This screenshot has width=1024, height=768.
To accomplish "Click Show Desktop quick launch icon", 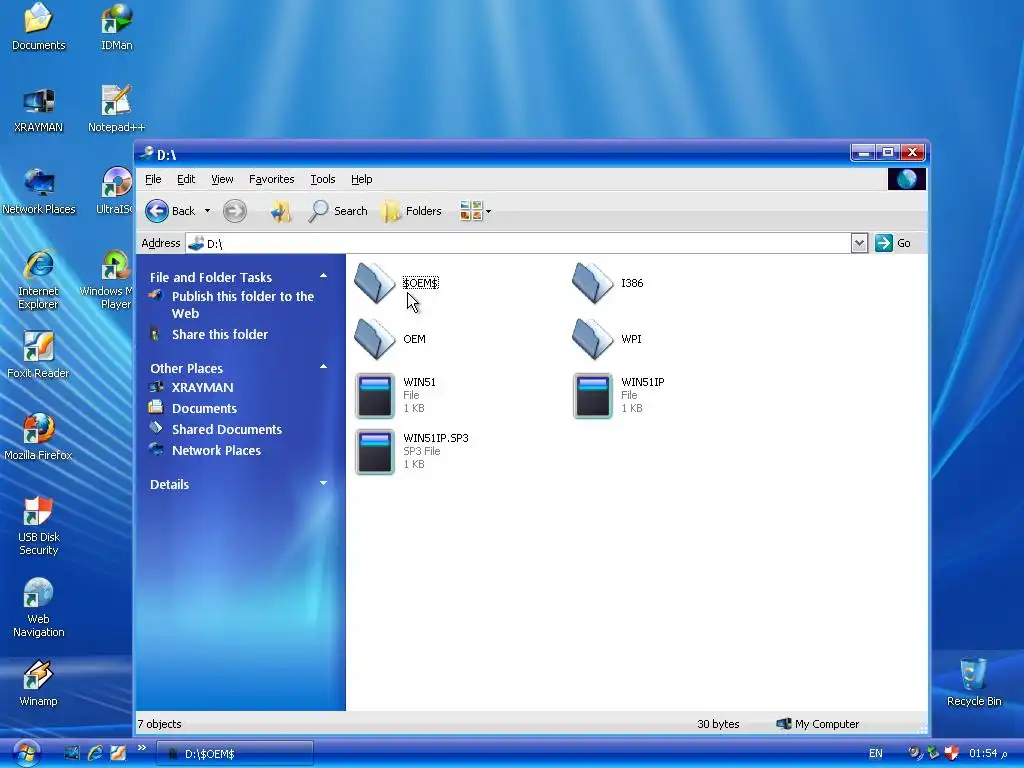I will point(72,753).
